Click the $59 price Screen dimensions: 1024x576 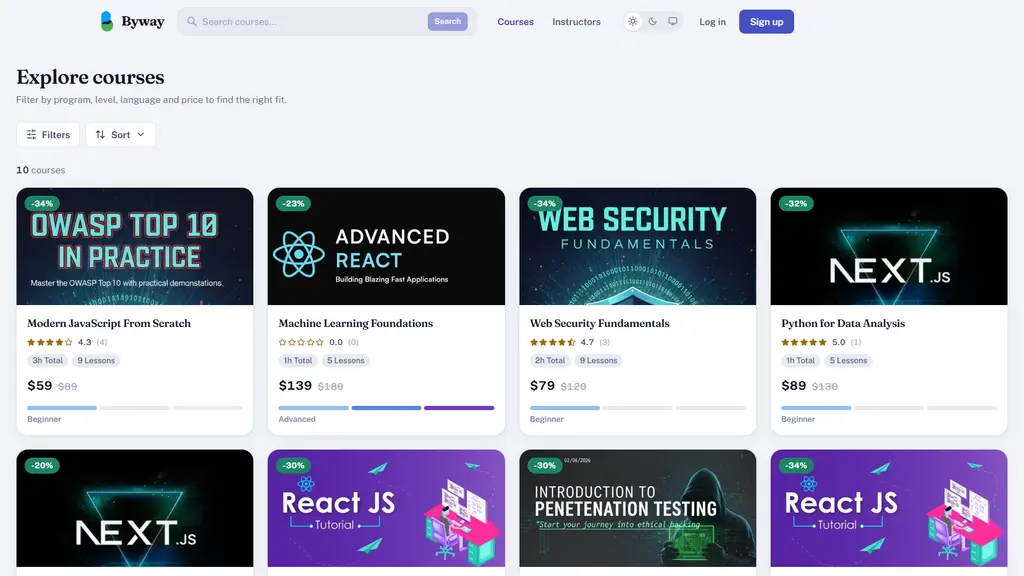coord(39,385)
